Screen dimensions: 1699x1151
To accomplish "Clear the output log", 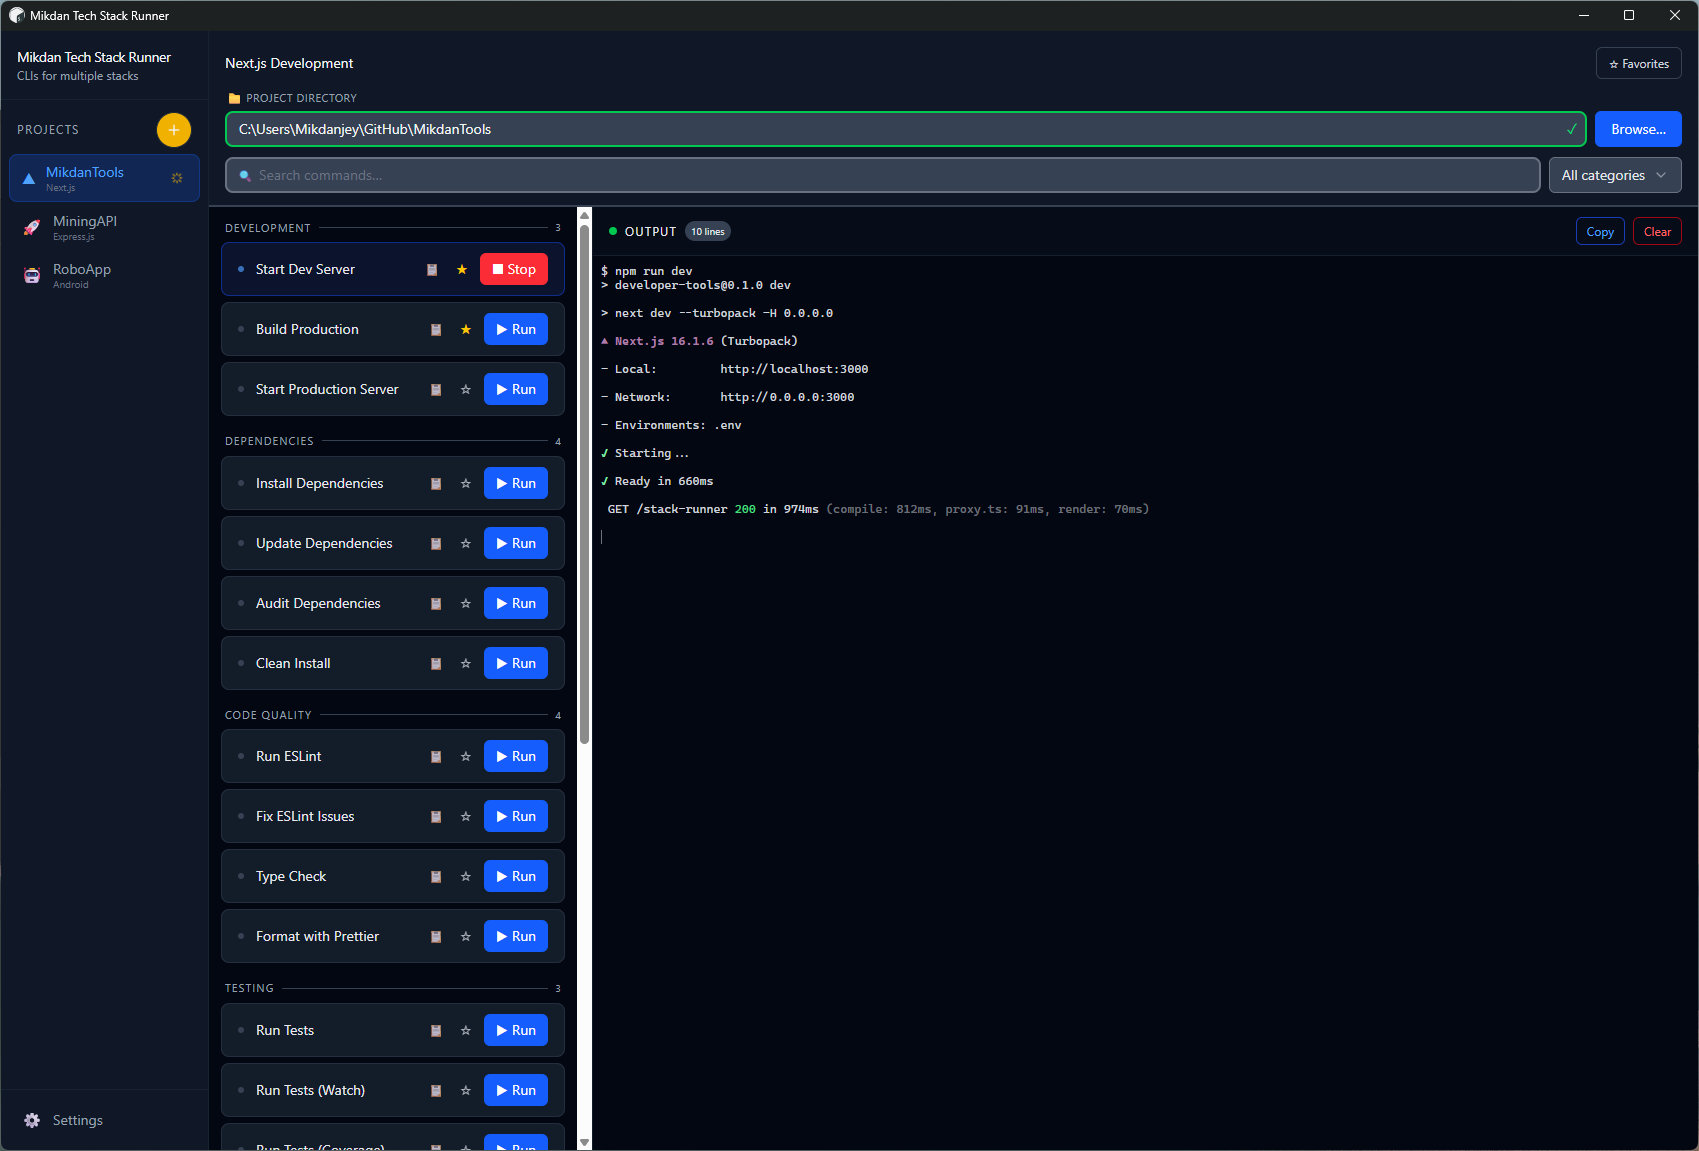I will pyautogui.click(x=1657, y=231).
